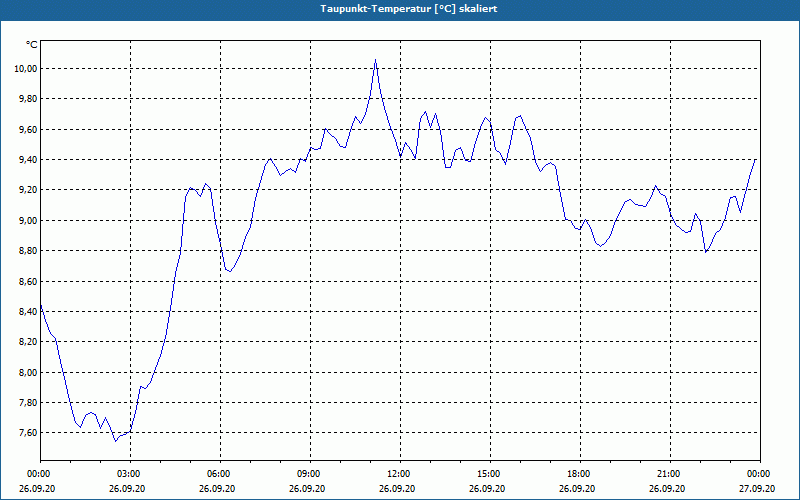
Task: Select the '9,20' y-axis label
Action: (28, 190)
